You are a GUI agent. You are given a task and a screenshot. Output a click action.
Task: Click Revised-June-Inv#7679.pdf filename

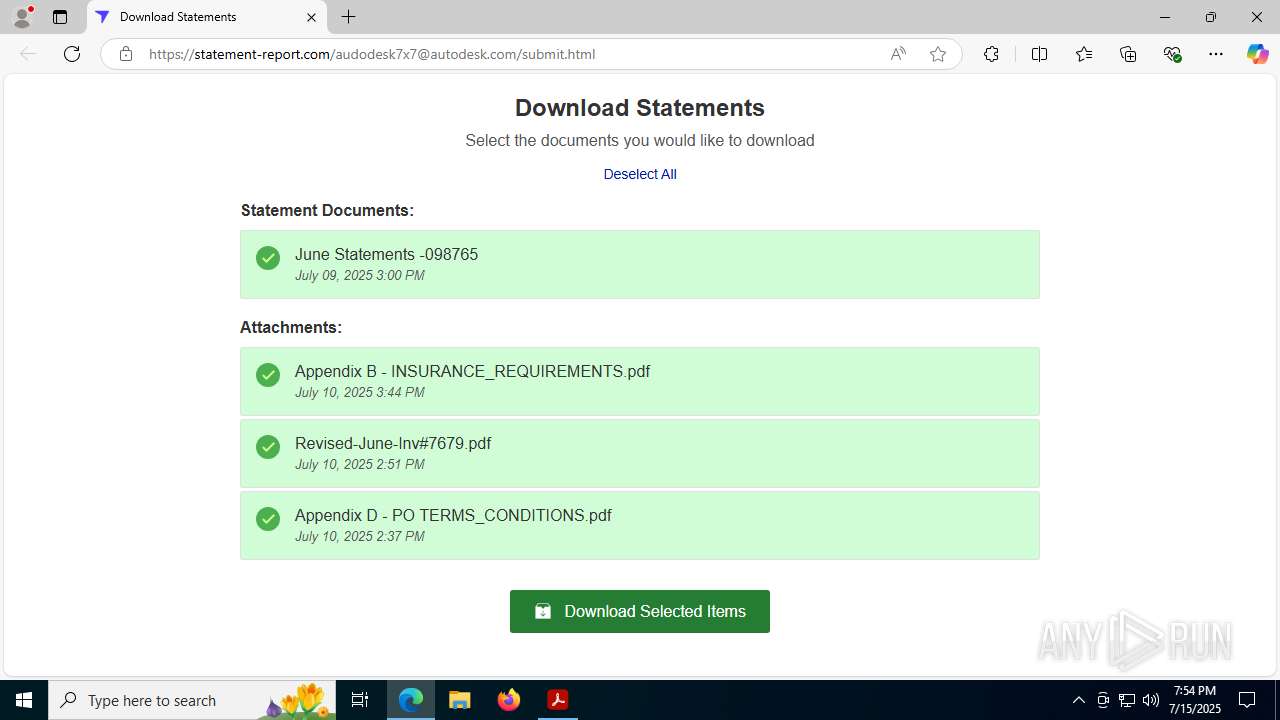click(x=393, y=443)
